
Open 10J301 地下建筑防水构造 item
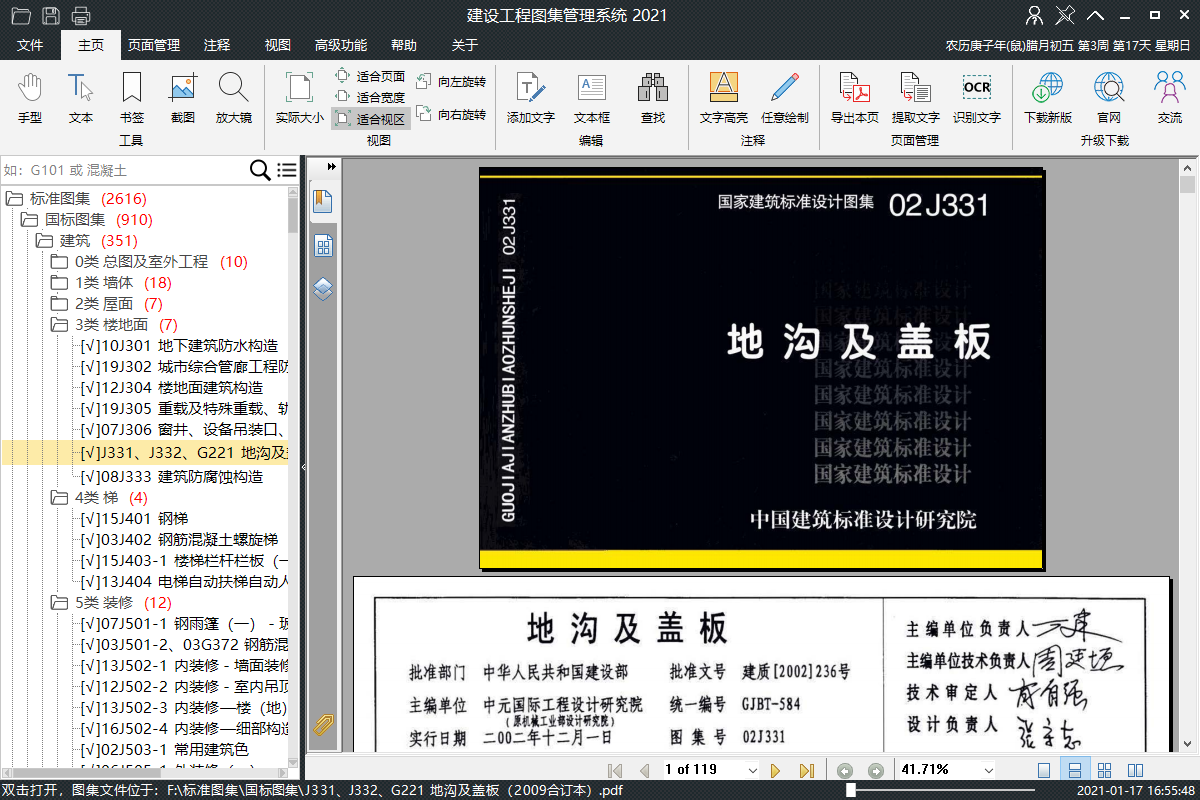(179, 345)
